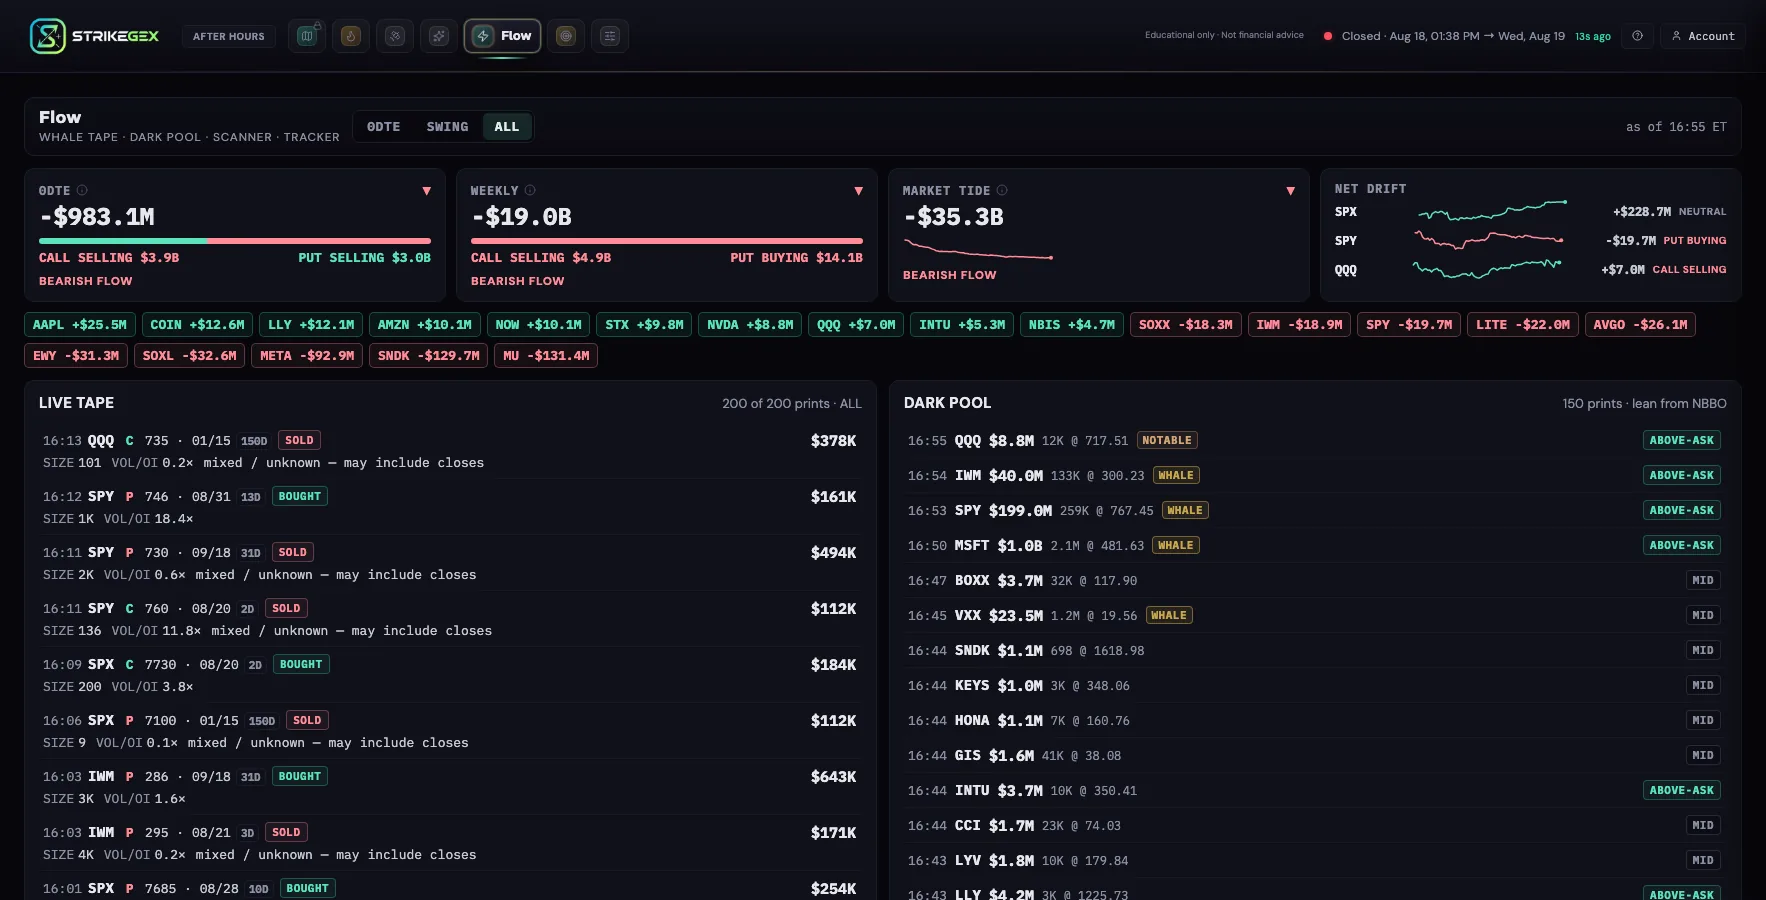Select the AAPL +$25.5M ticker chip
Image resolution: width=1766 pixels, height=900 pixels.
pos(80,325)
